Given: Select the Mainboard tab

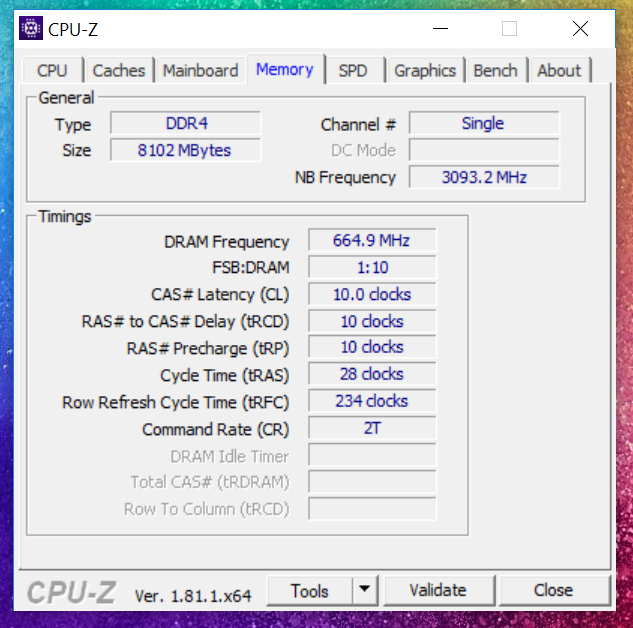Looking at the screenshot, I should (201, 71).
